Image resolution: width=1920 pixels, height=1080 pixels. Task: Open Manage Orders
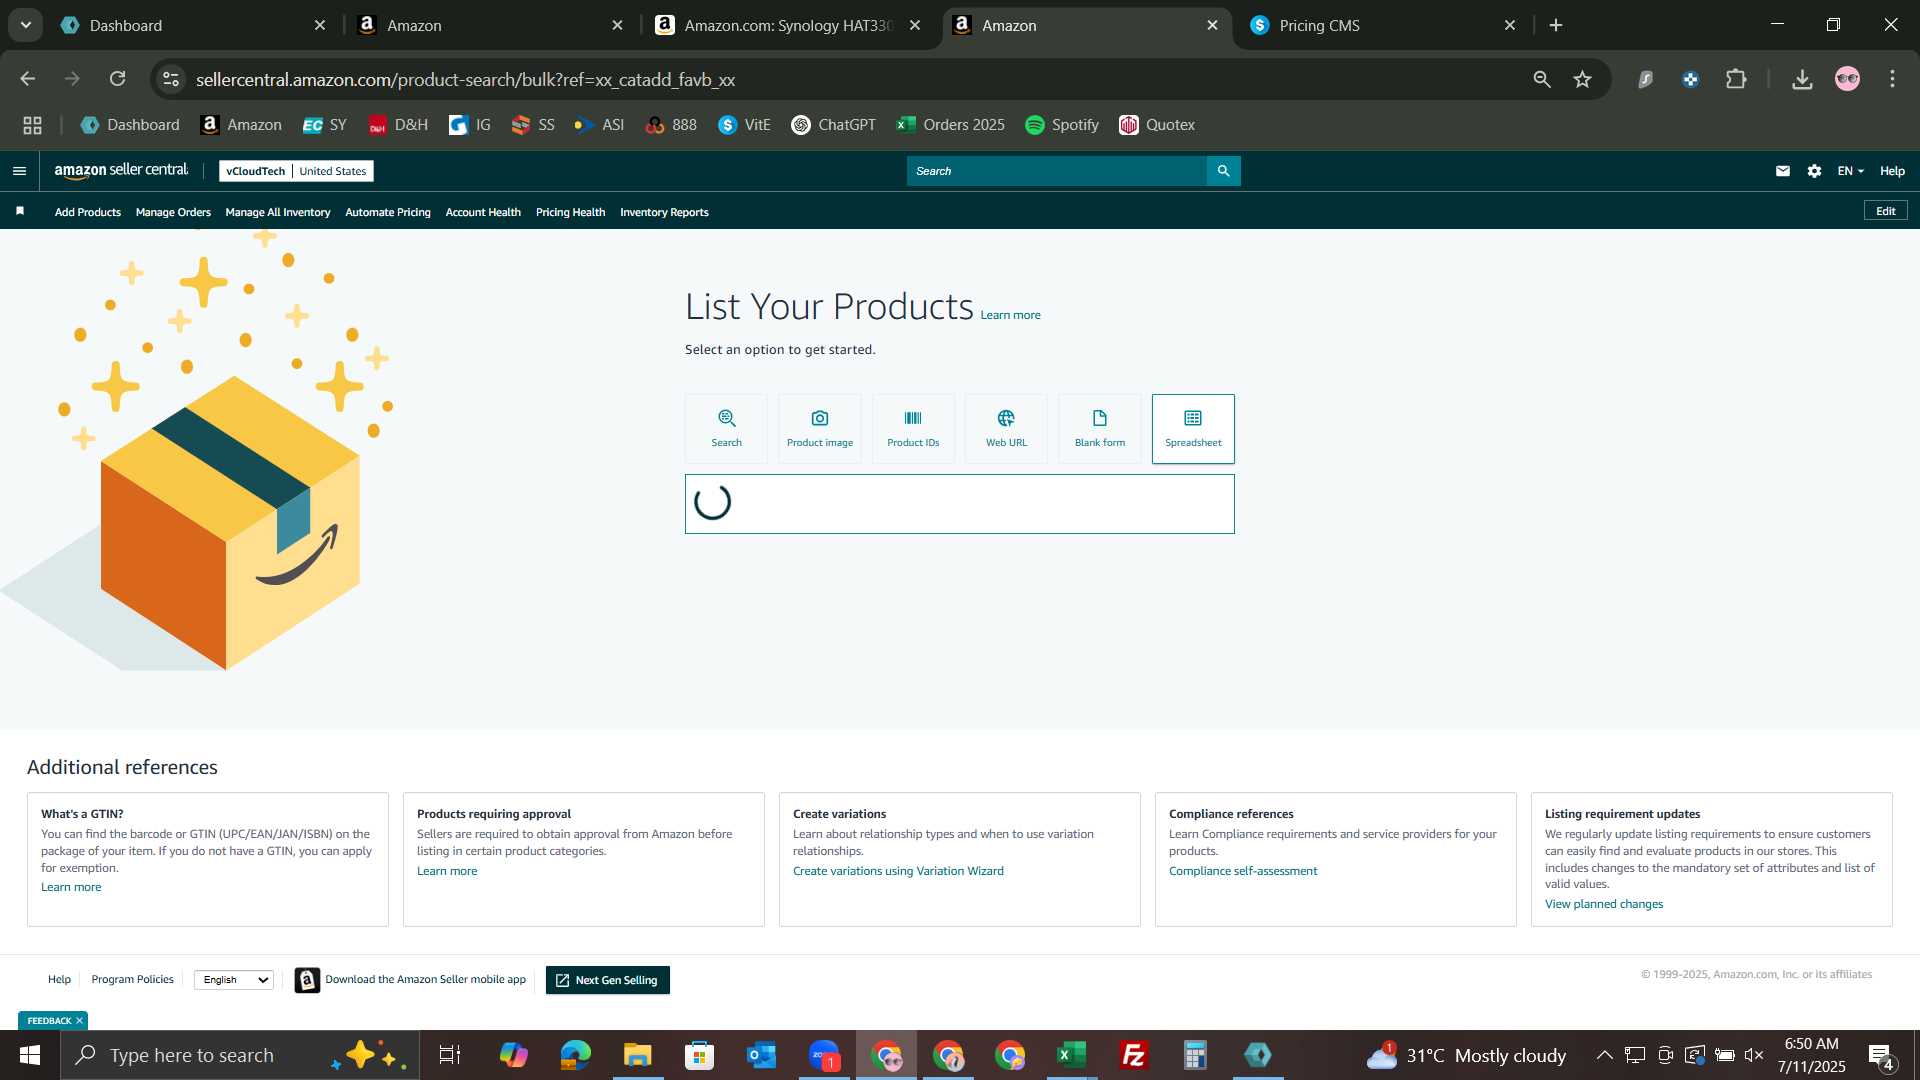[173, 212]
